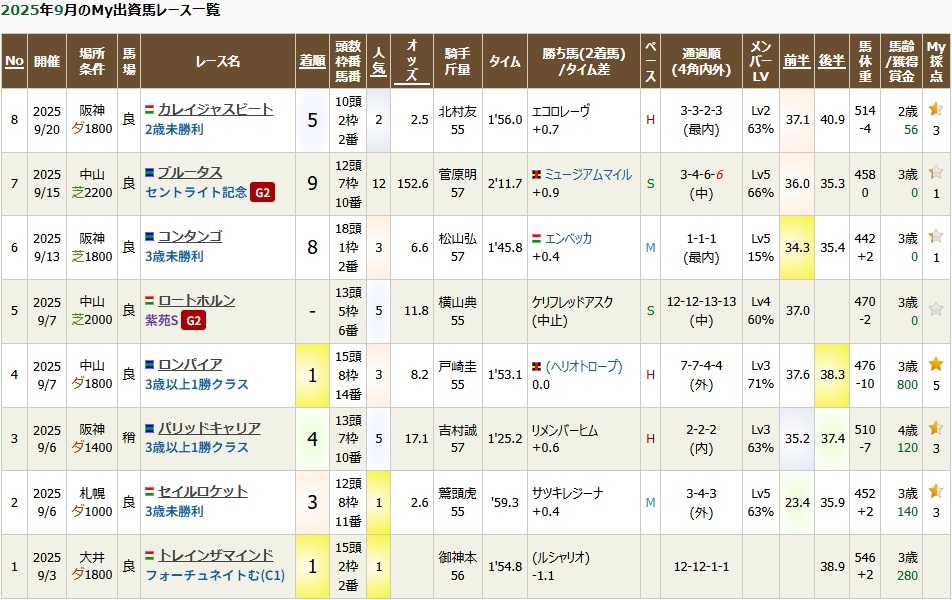This screenshot has height=600, width=952.
Task: Click flag icon before セイルロケット
Action: pos(149,492)
